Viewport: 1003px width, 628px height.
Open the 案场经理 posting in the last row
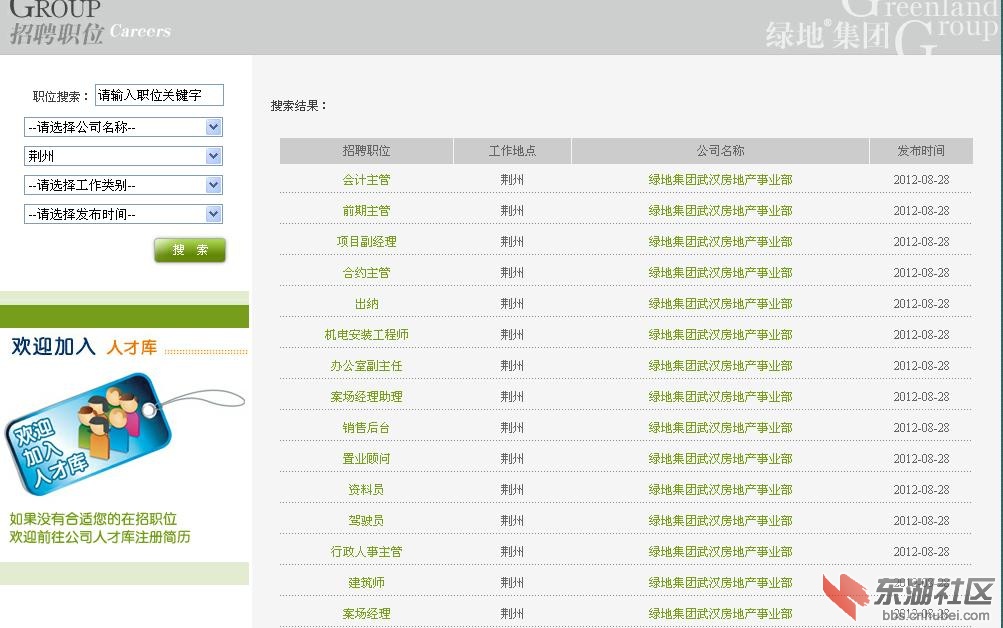coord(366,614)
